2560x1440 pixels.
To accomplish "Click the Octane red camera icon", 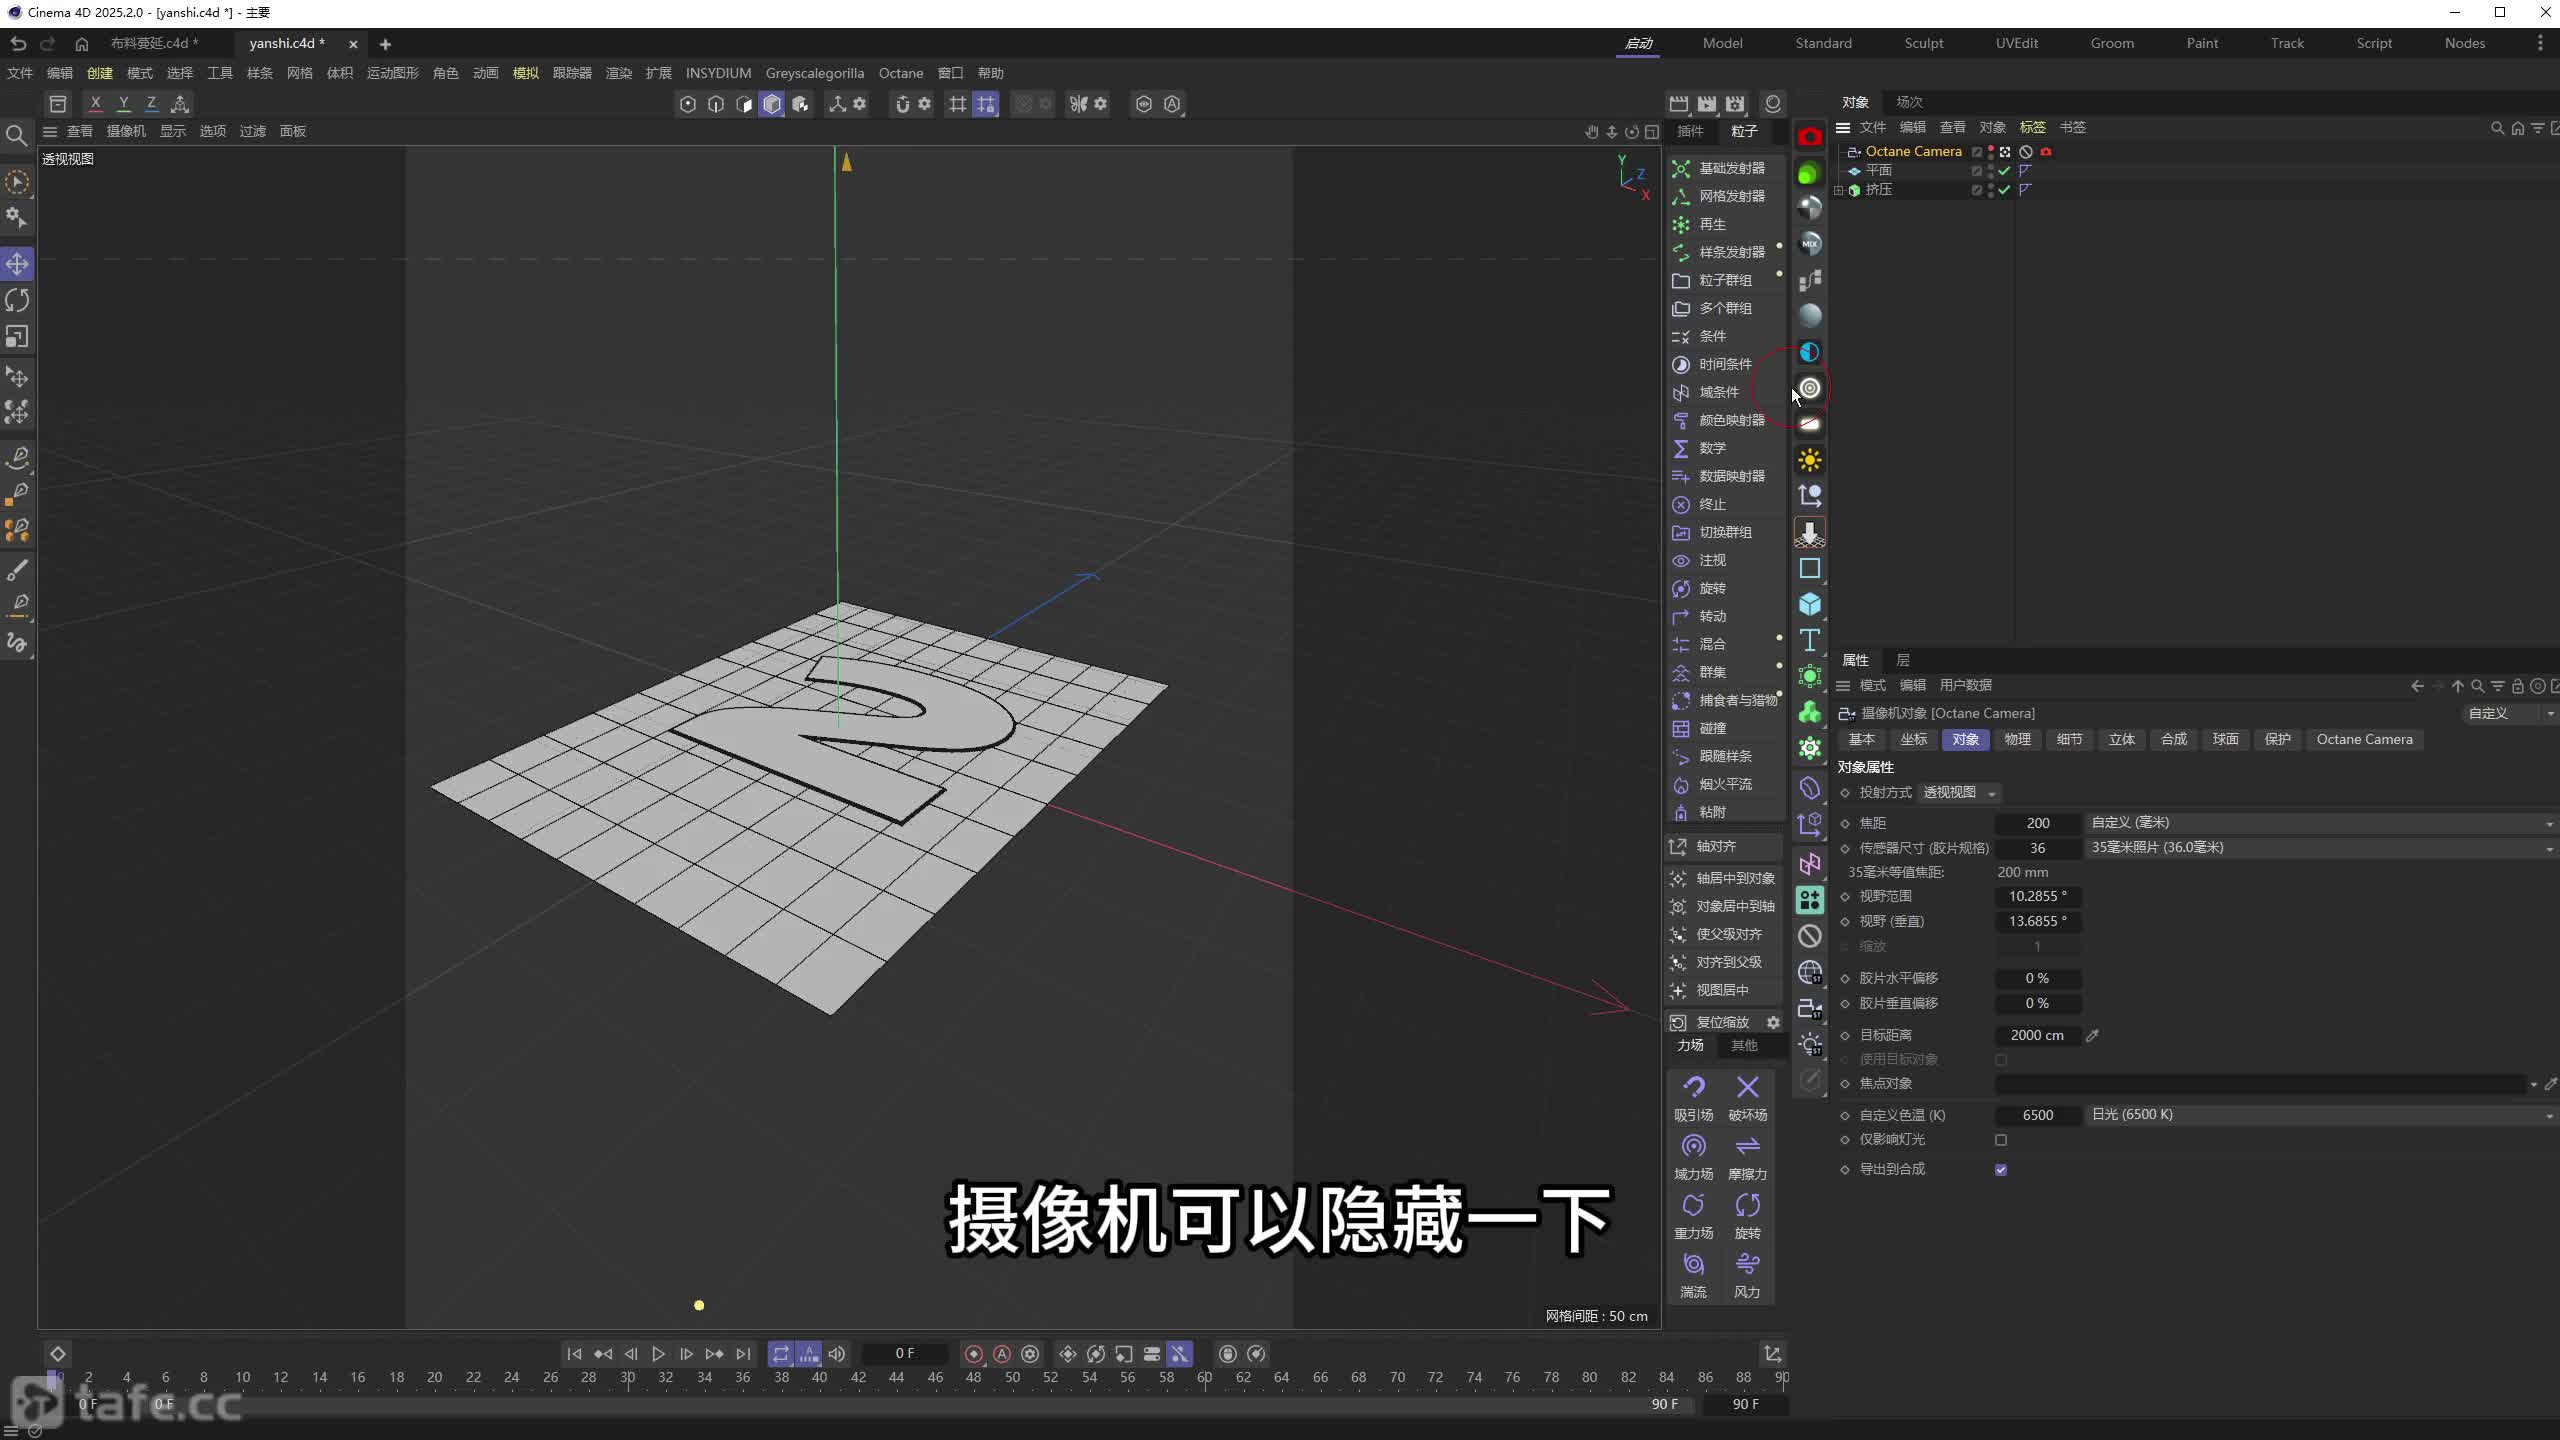I will [1810, 136].
